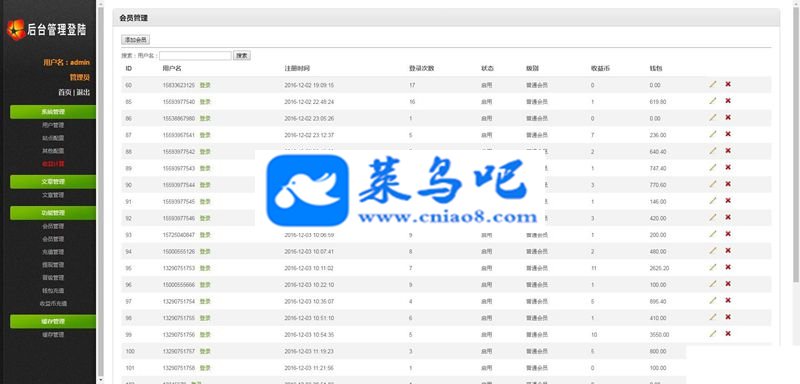Select wallet value 2626.20 in row 95
Viewport: 800px width, 384px height.
click(658, 268)
